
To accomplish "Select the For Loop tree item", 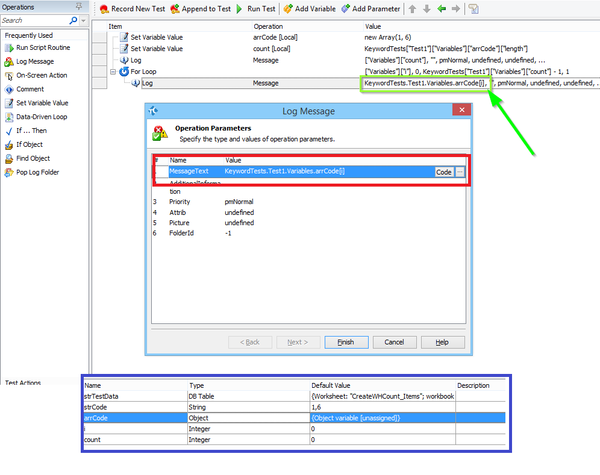I will tap(143, 72).
